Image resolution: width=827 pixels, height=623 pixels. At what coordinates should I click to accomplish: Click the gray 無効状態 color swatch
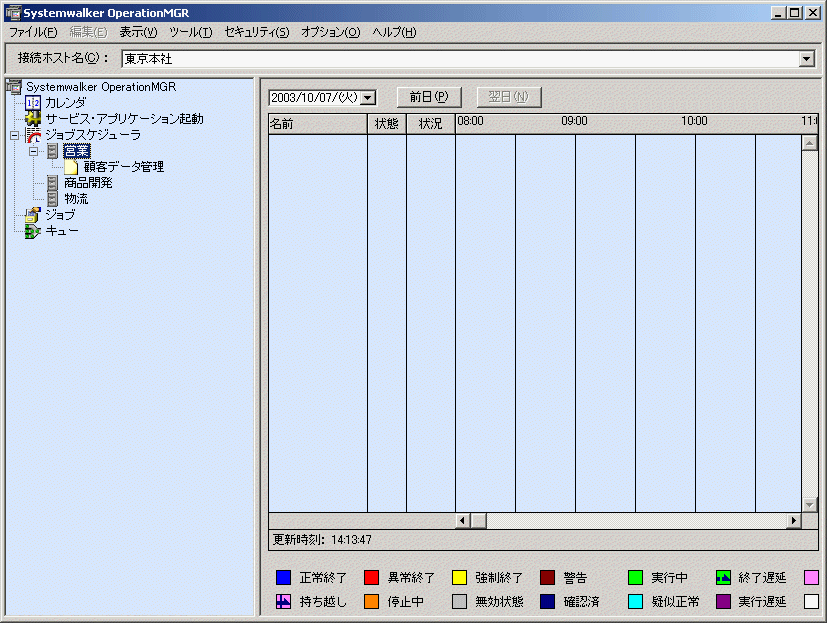[x=459, y=601]
